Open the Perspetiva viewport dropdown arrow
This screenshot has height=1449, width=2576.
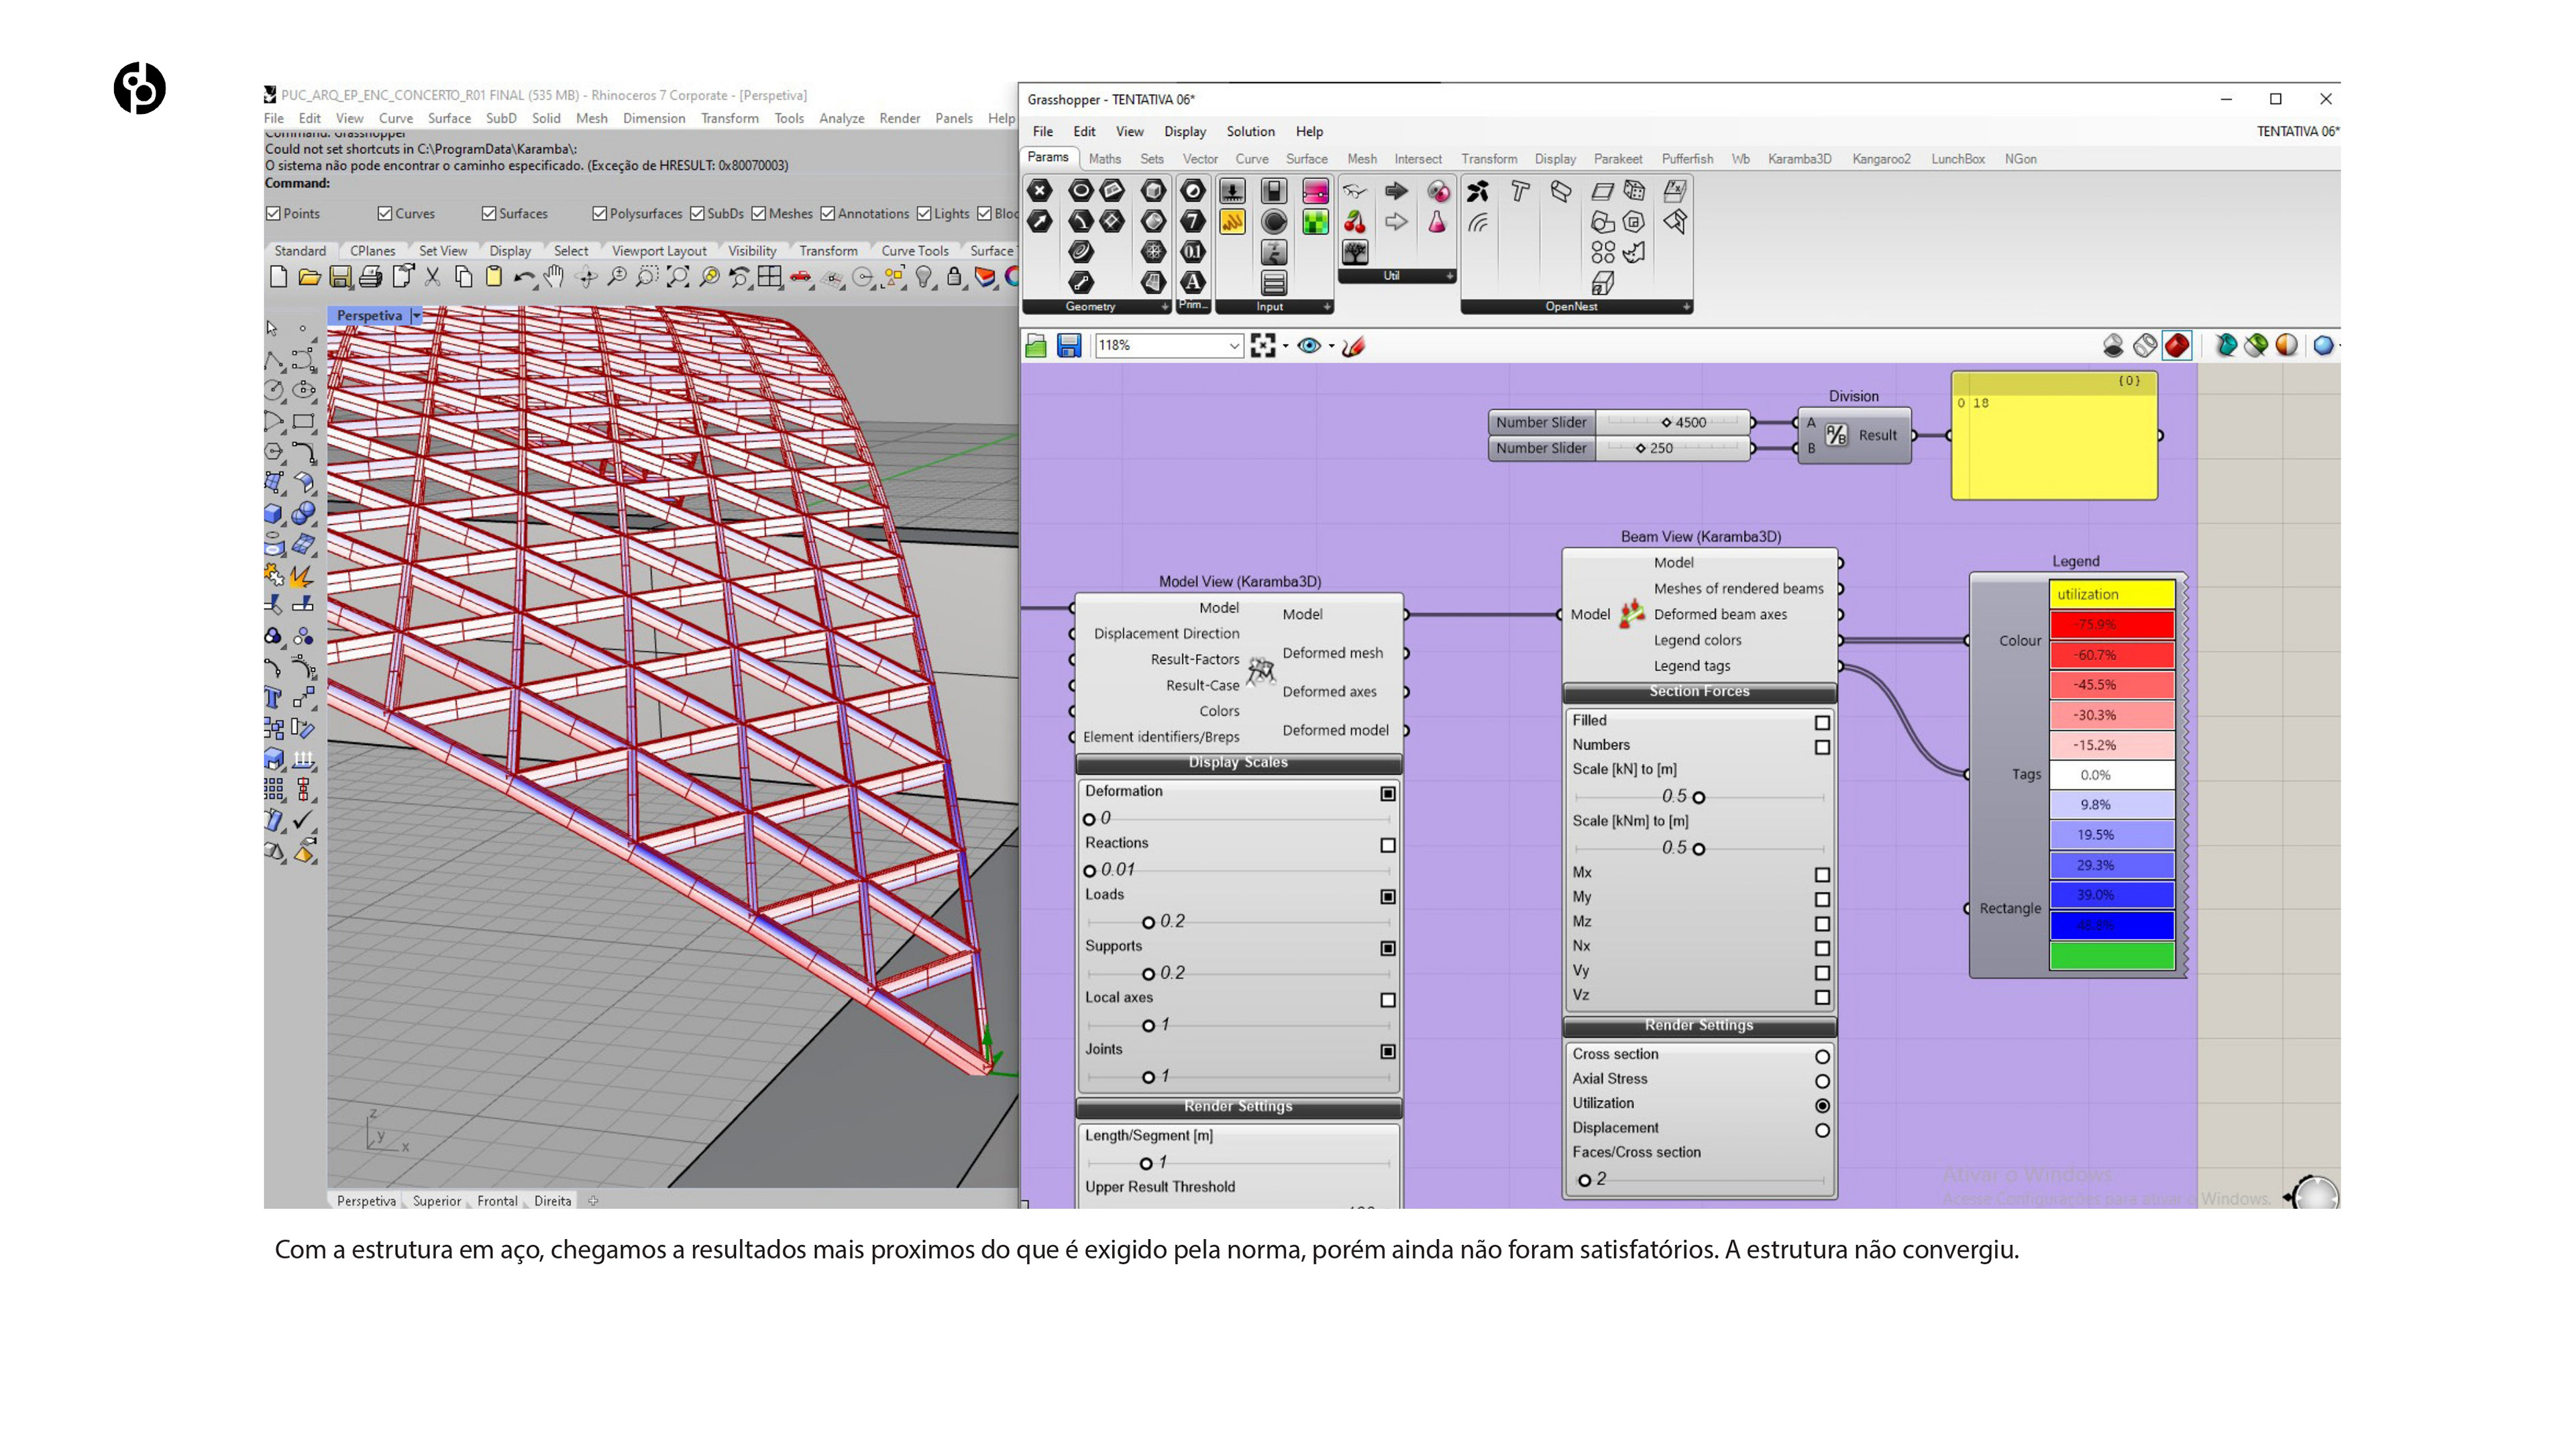pyautogui.click(x=417, y=316)
